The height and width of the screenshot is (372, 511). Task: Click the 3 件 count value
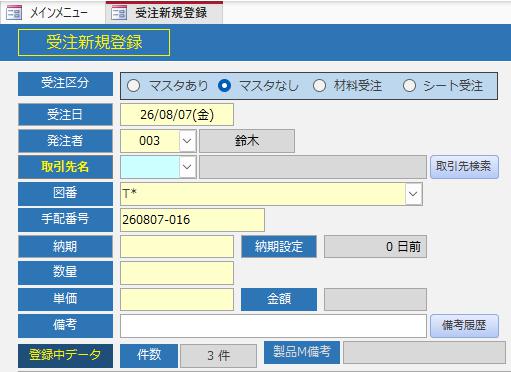(218, 355)
